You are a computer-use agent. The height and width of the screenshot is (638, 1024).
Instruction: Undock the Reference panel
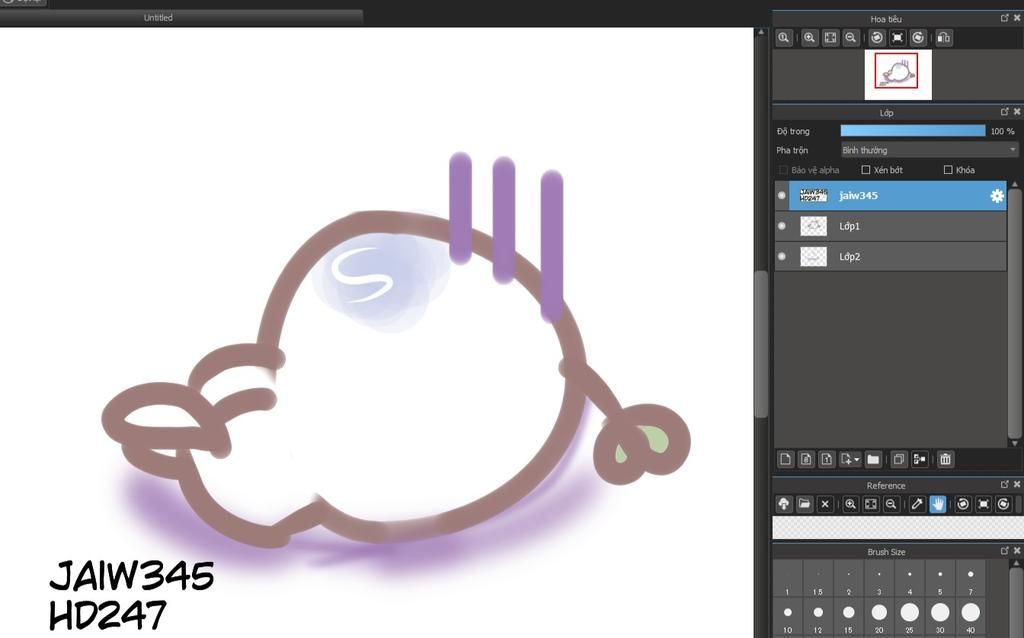[1004, 485]
